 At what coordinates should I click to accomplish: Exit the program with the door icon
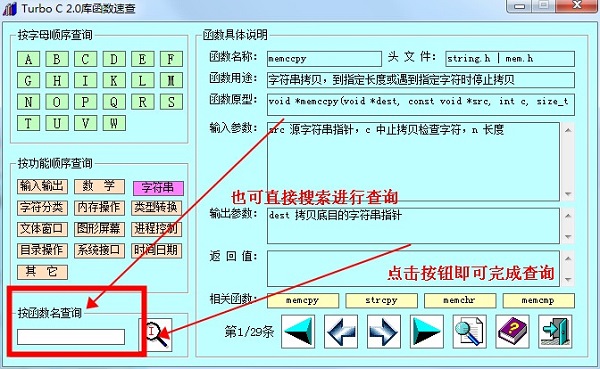(x=555, y=331)
